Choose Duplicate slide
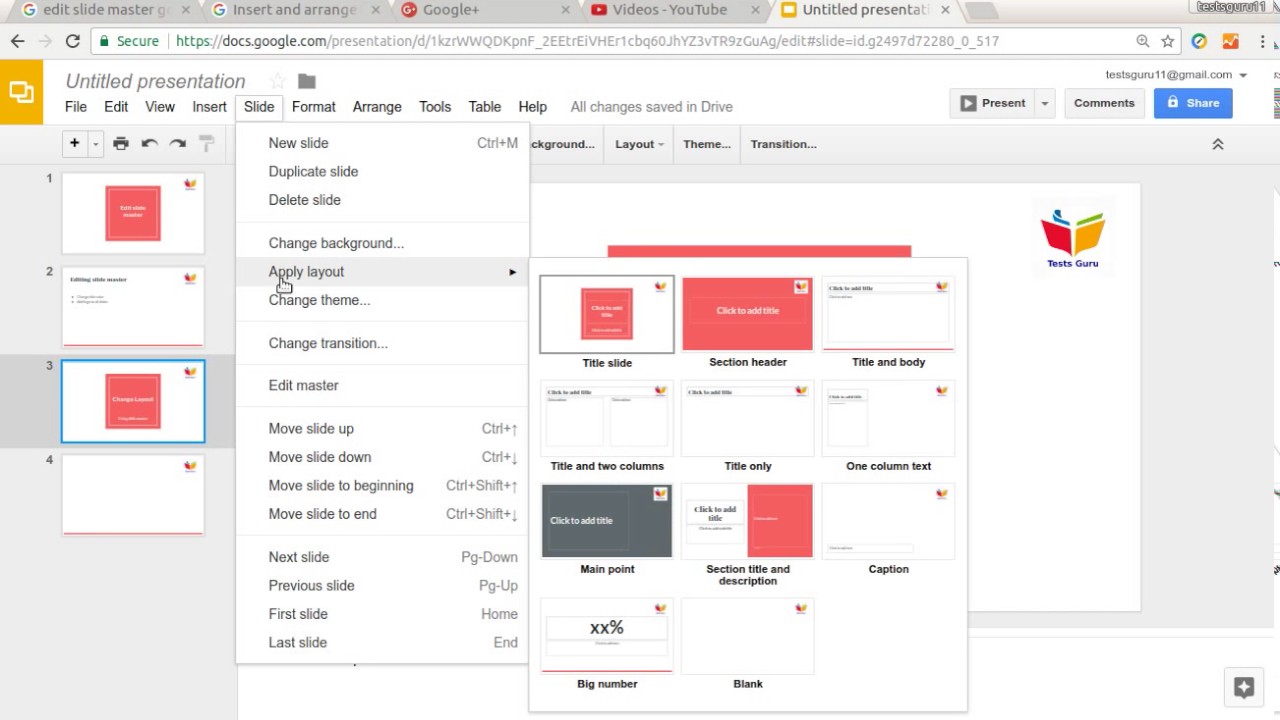1280x720 pixels. pyautogui.click(x=382, y=172)
